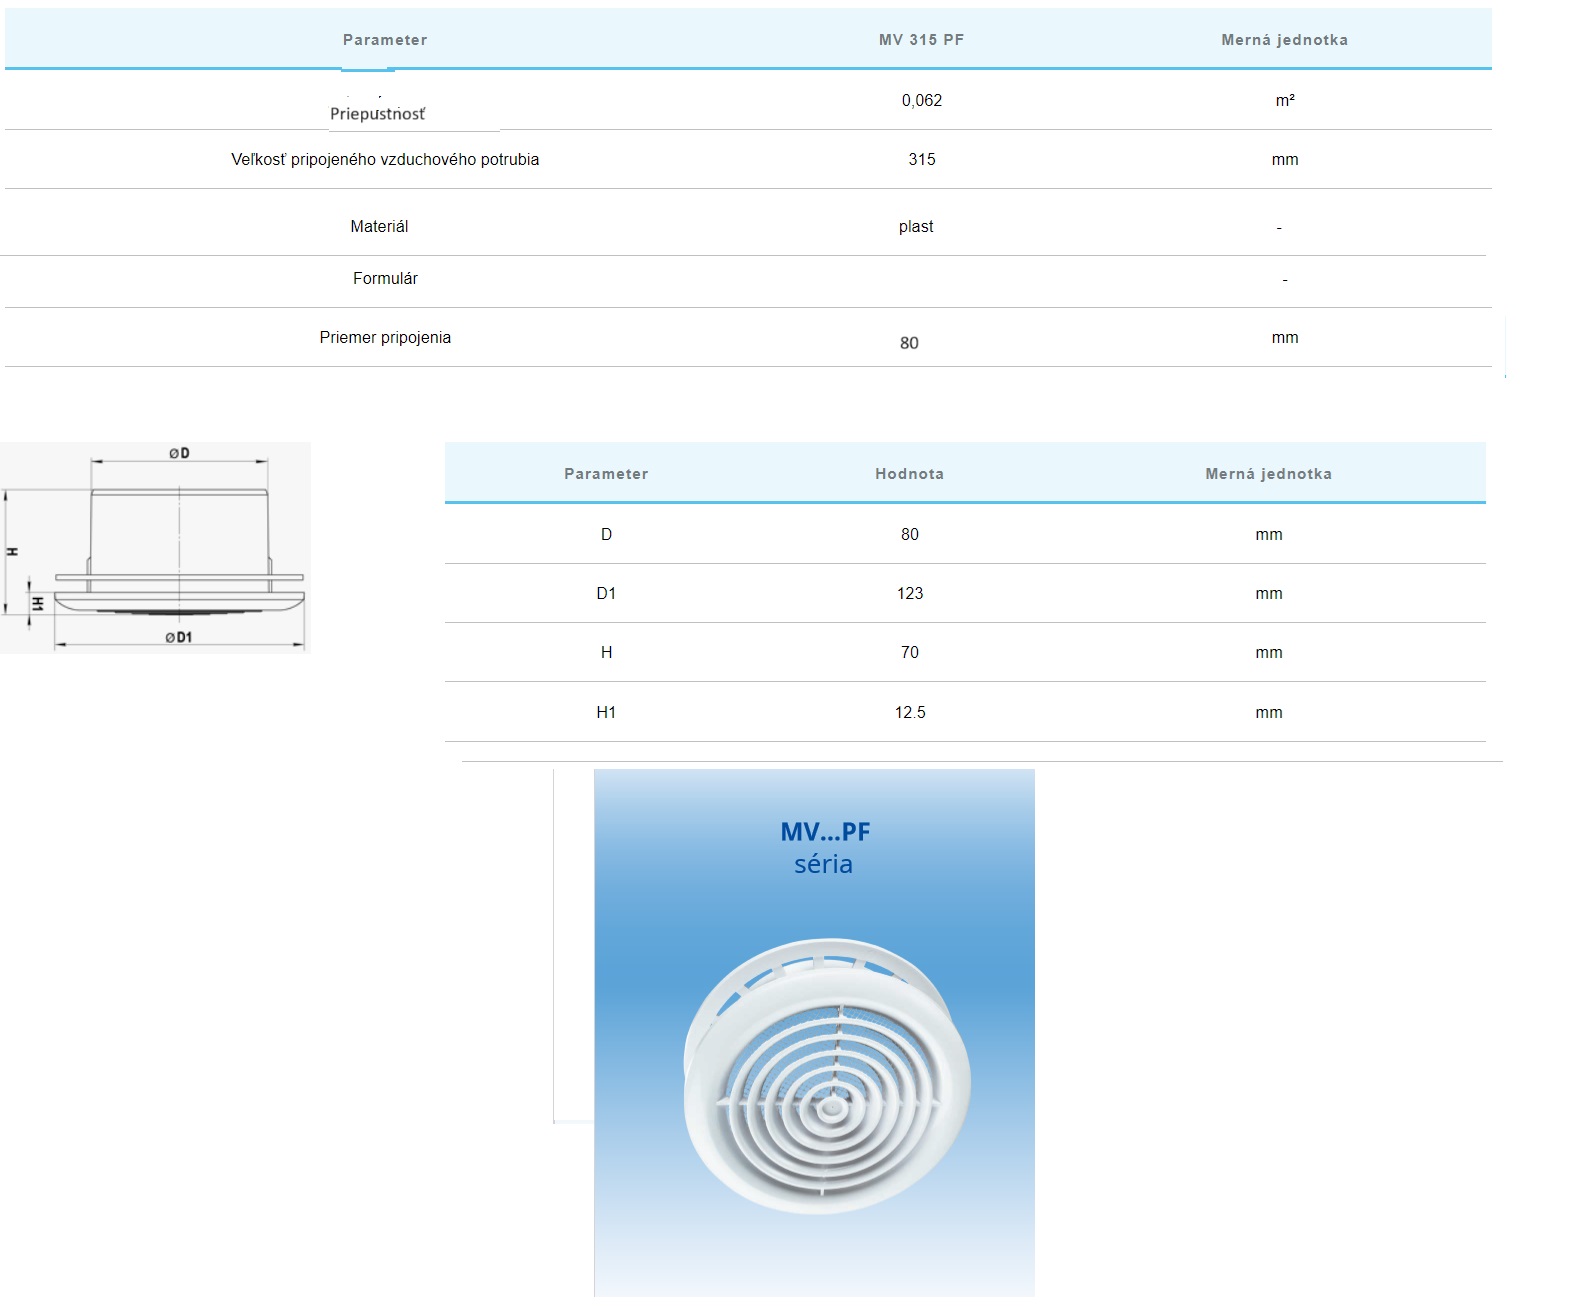
Task: Click the 12.5 value for H1
Action: point(909,712)
